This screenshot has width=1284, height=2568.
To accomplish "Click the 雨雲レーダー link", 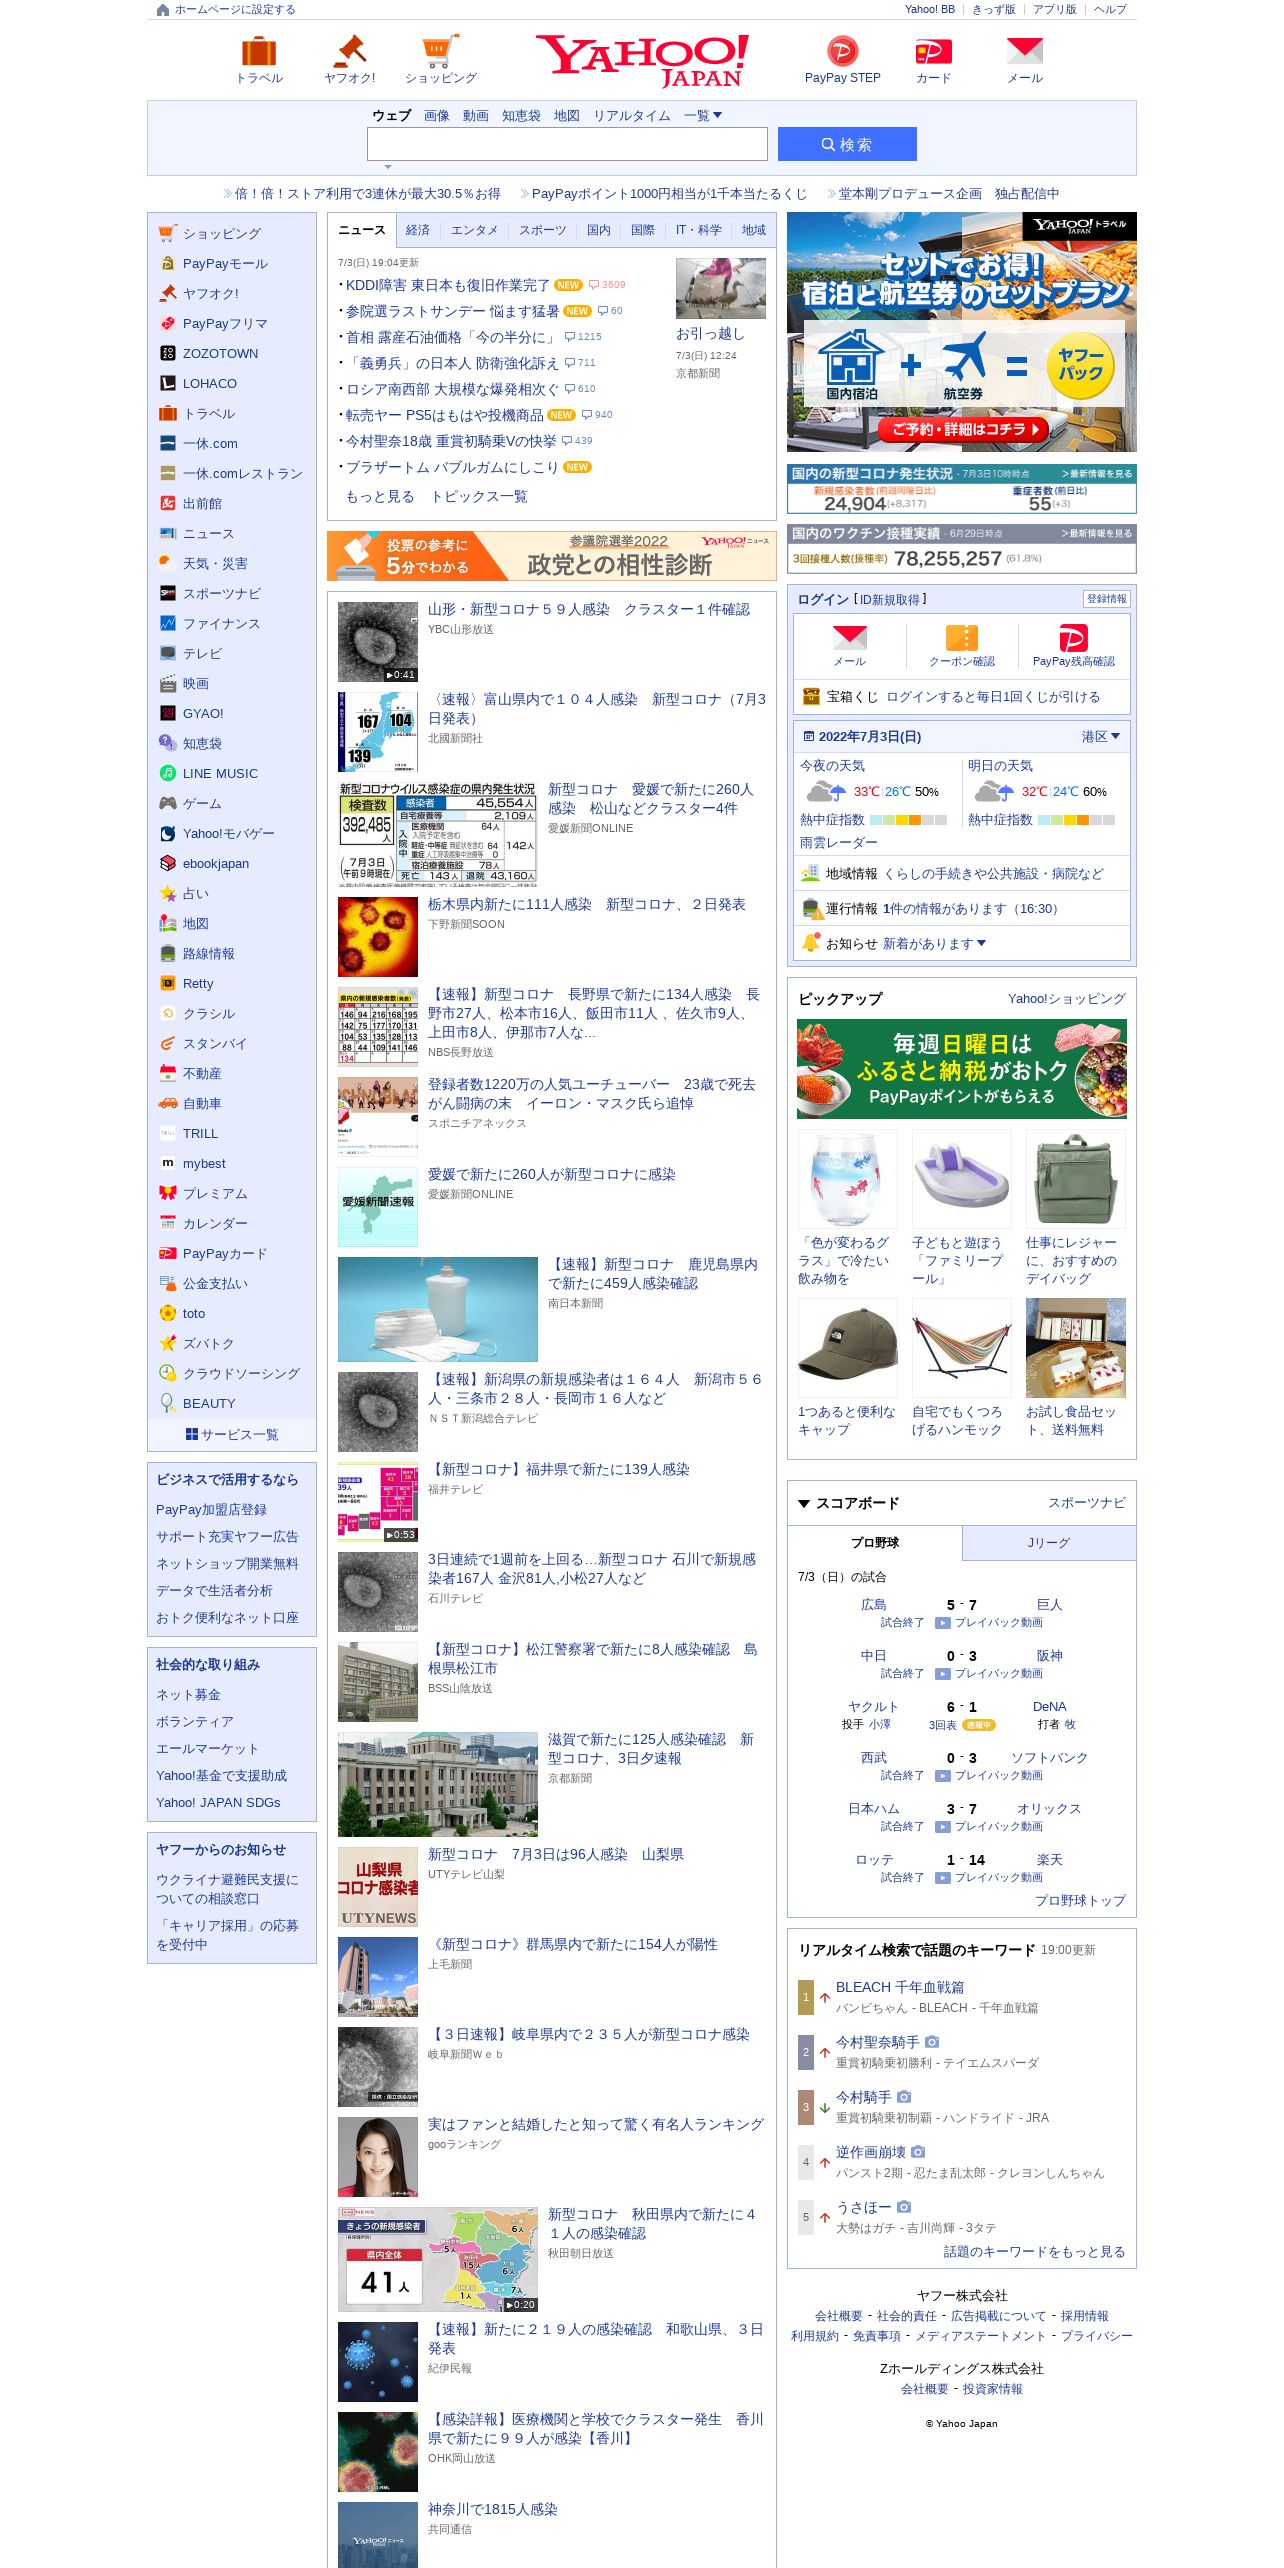I will click(x=839, y=843).
